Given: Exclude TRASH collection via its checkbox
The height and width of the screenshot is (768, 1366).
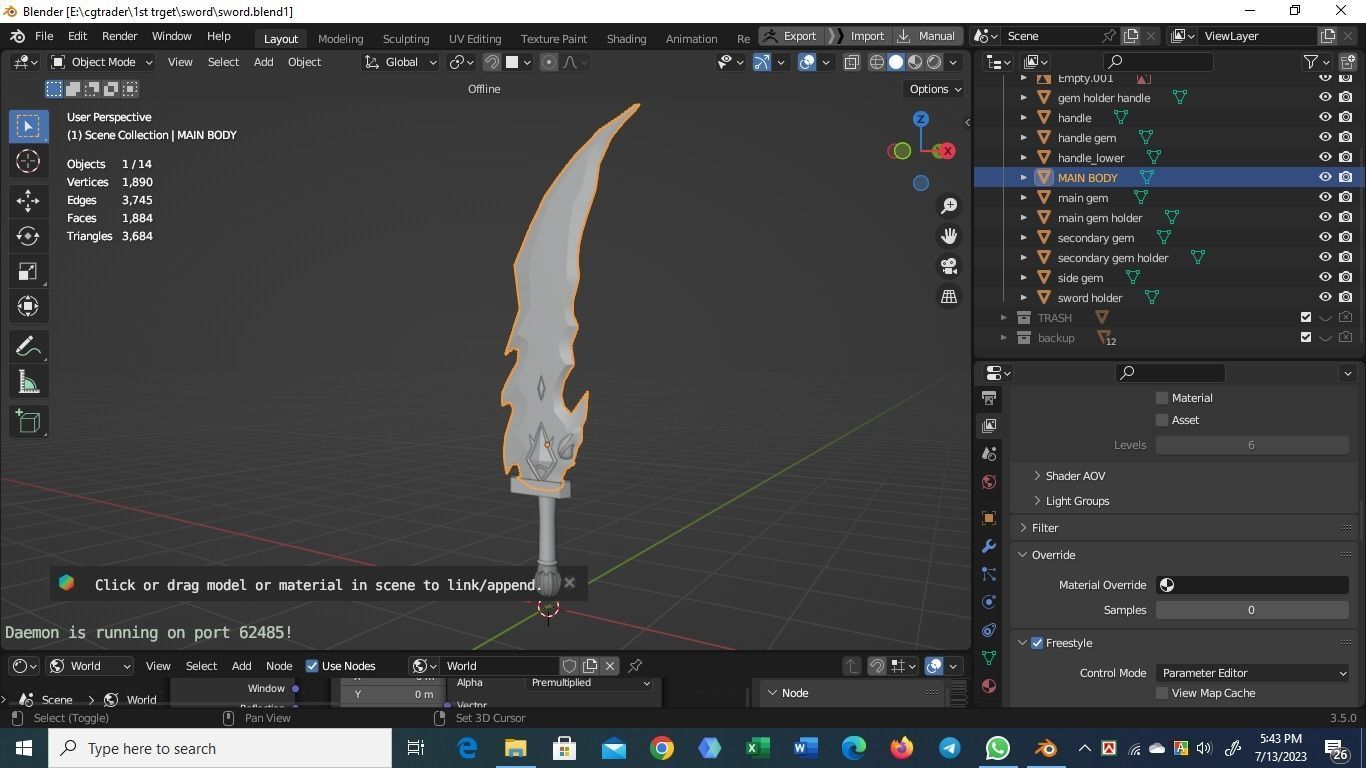Looking at the screenshot, I should pos(1305,317).
